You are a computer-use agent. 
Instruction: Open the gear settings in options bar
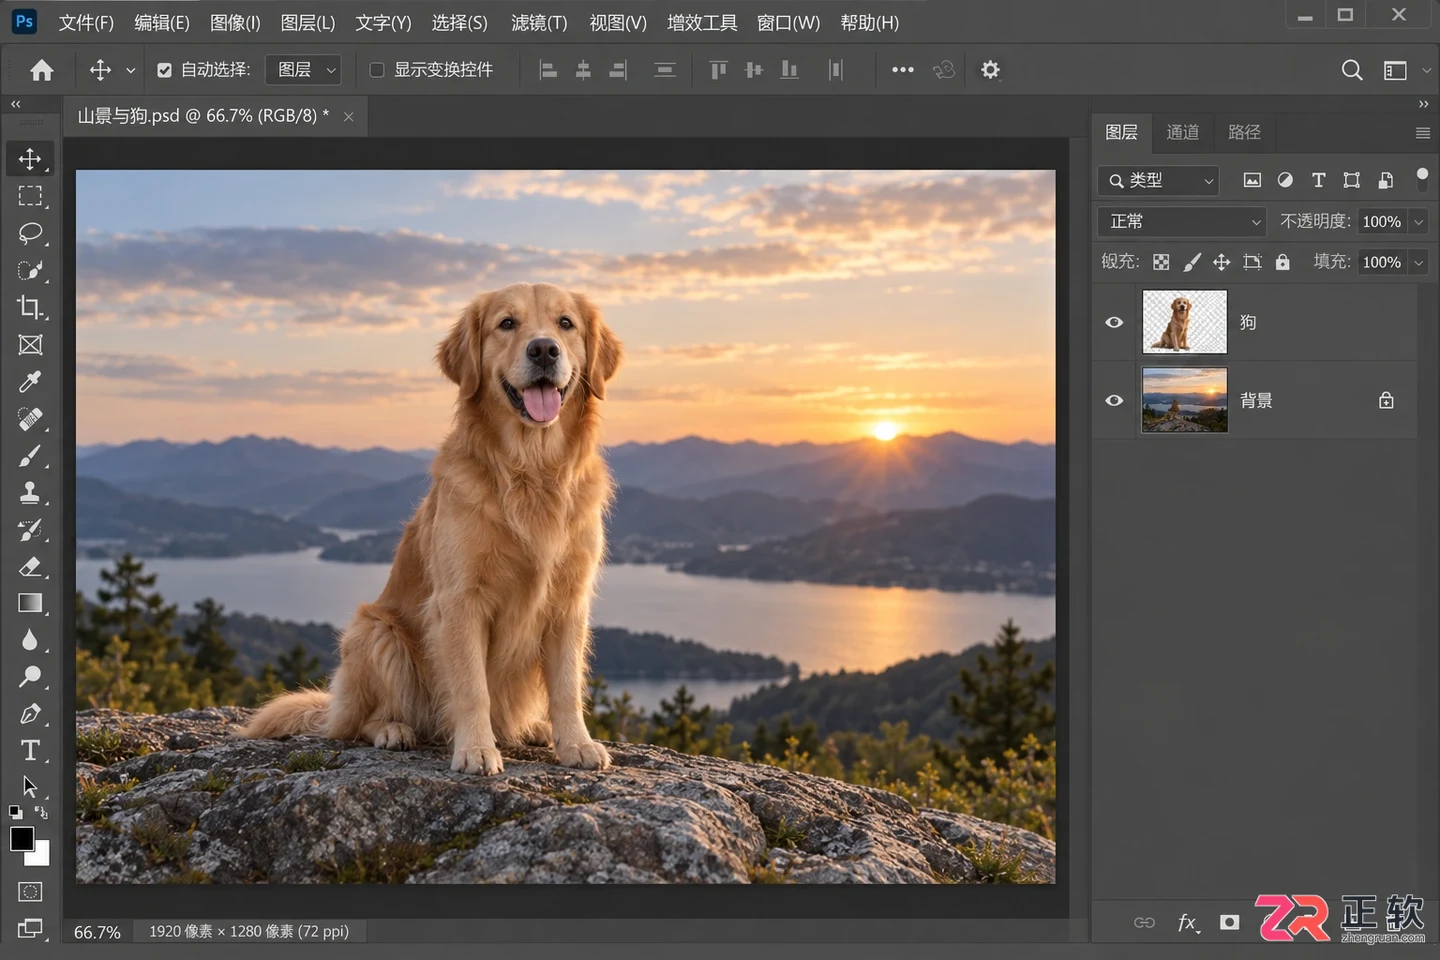point(990,70)
